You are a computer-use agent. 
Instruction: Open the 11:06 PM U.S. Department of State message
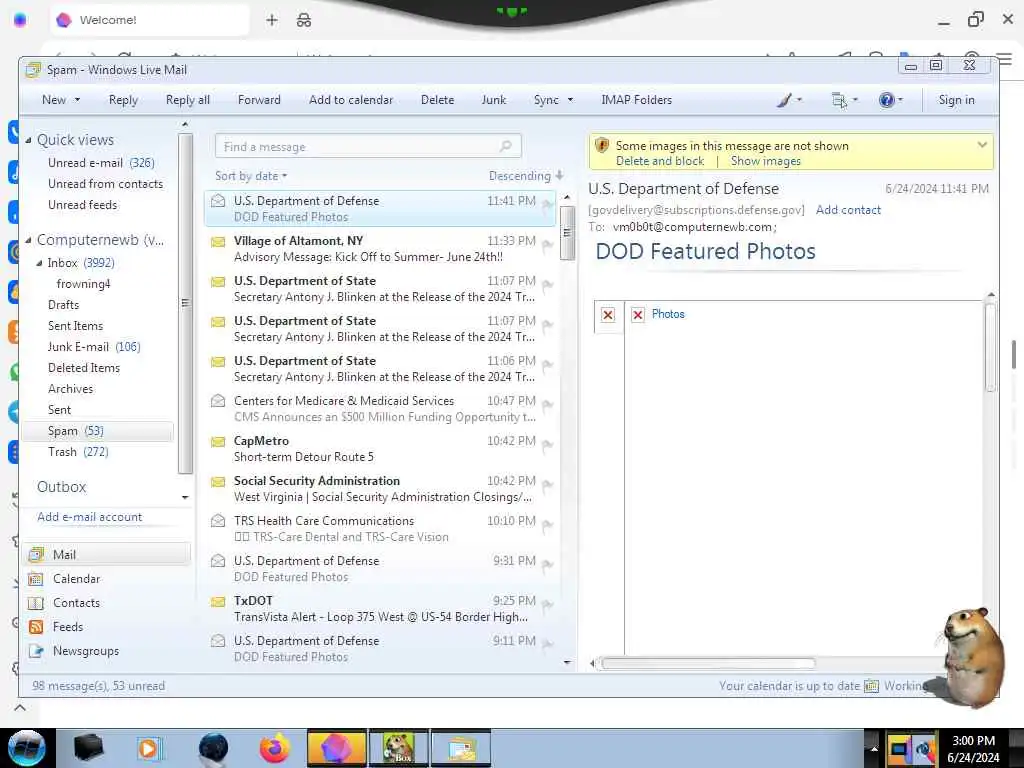[379, 368]
